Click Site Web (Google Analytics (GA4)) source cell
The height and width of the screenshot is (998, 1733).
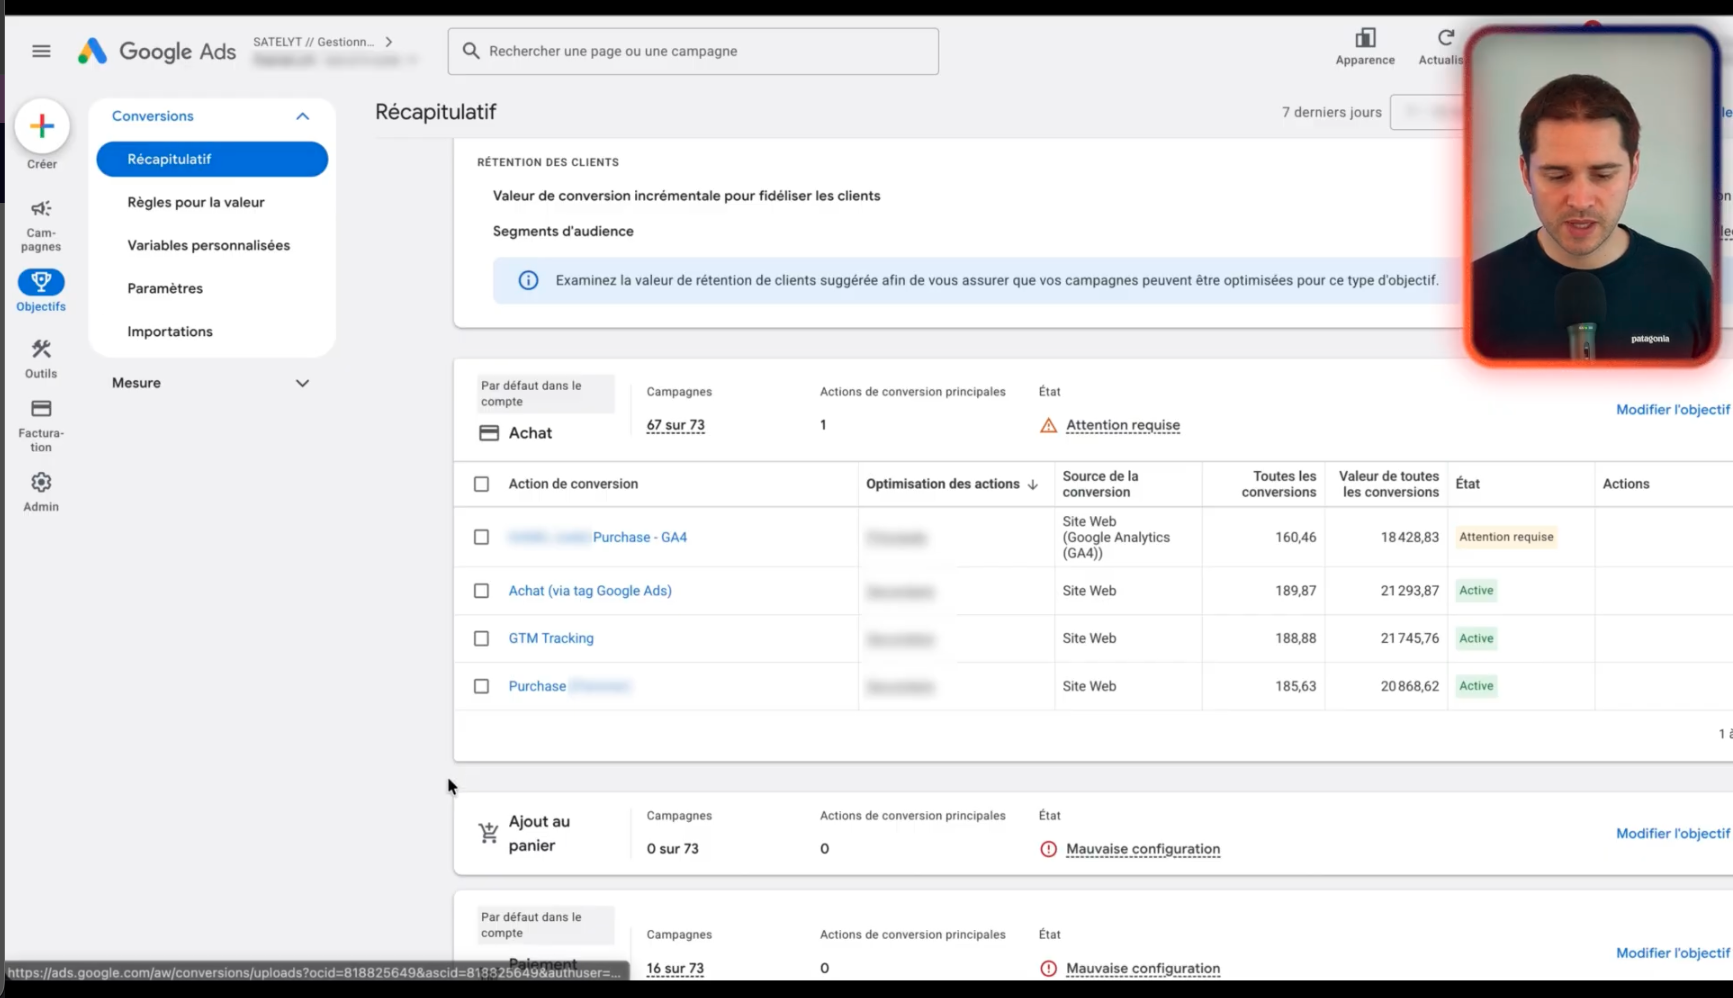[x=1116, y=537]
